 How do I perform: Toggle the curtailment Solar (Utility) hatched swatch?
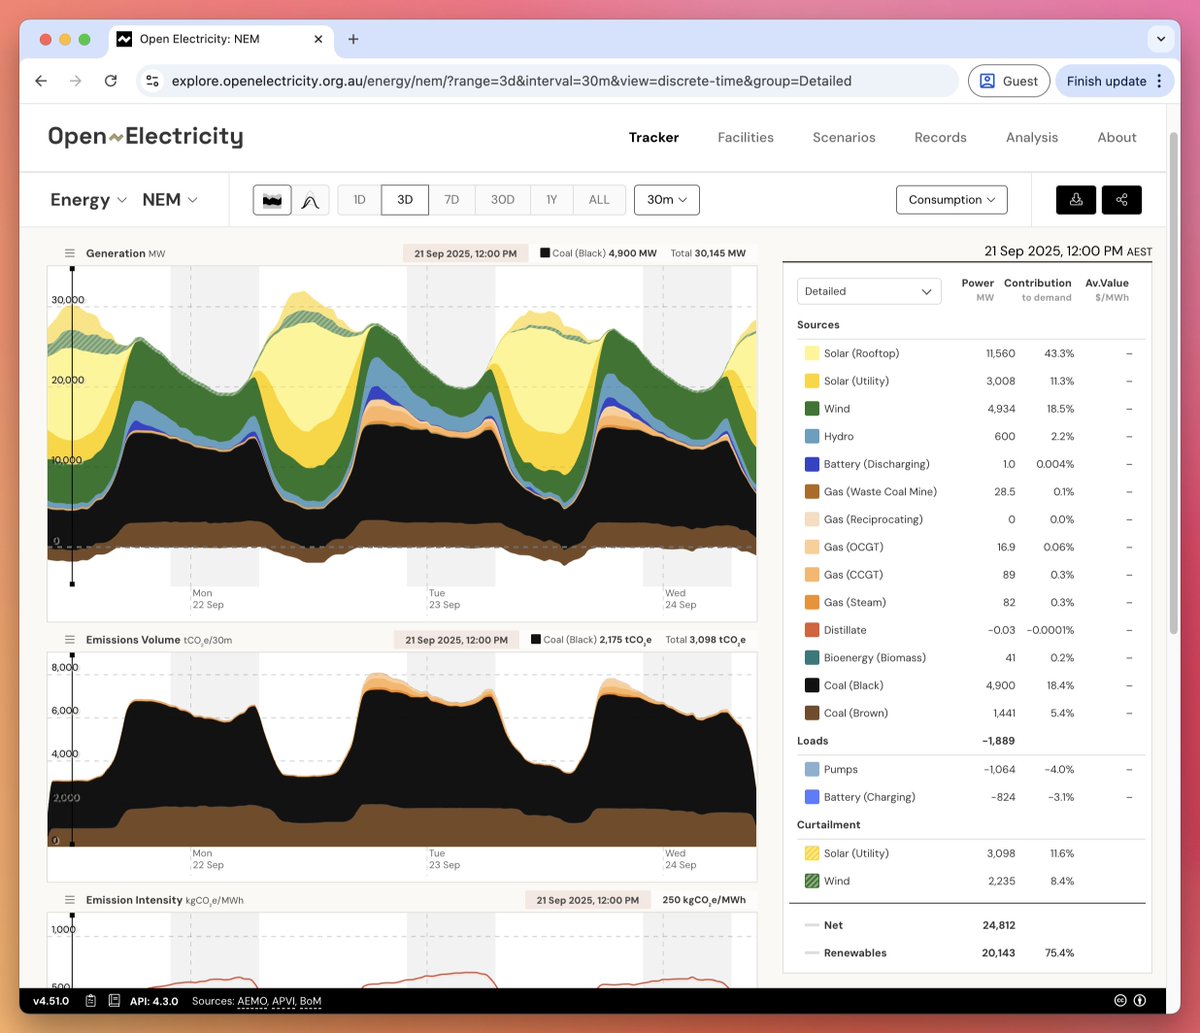pos(812,854)
